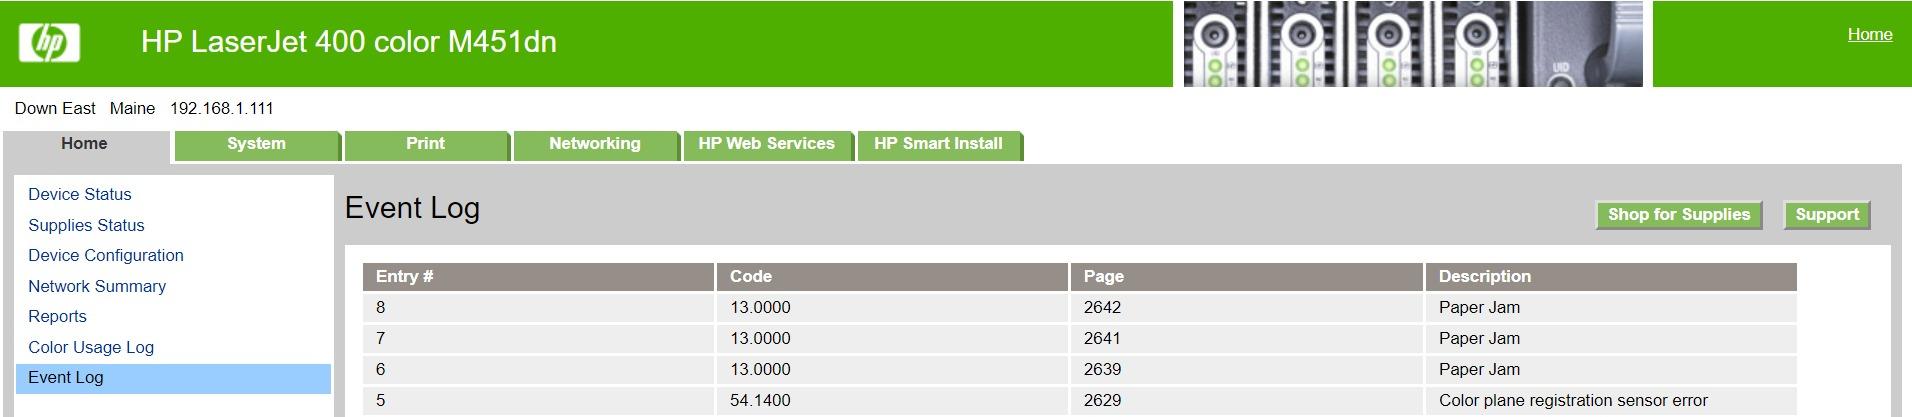The image size is (1912, 417).
Task: Click Paper Jam description for page 2639
Action: [1479, 369]
